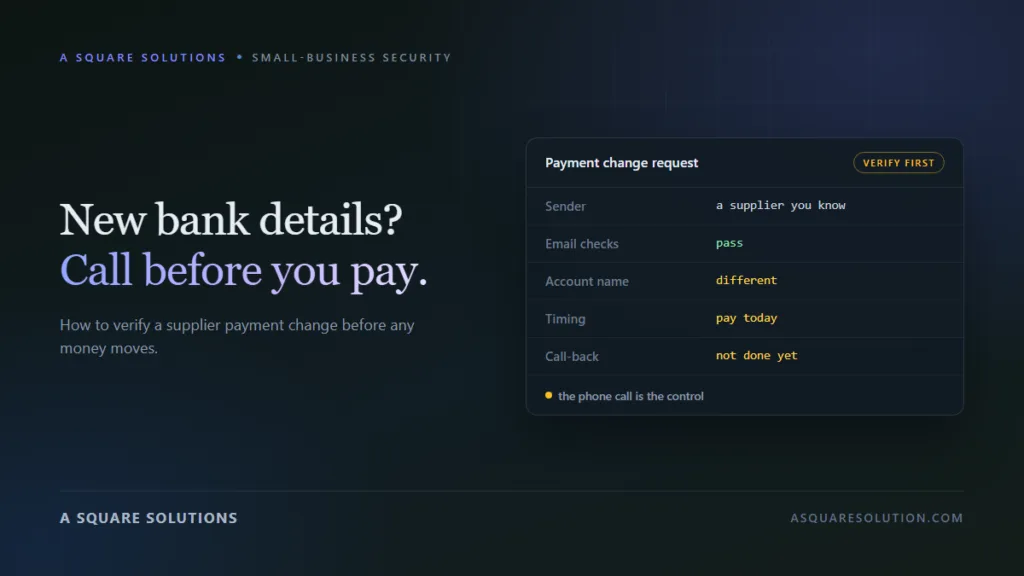Click the 'Call before you pay.' headline
1024x576 pixels.
[x=244, y=270]
